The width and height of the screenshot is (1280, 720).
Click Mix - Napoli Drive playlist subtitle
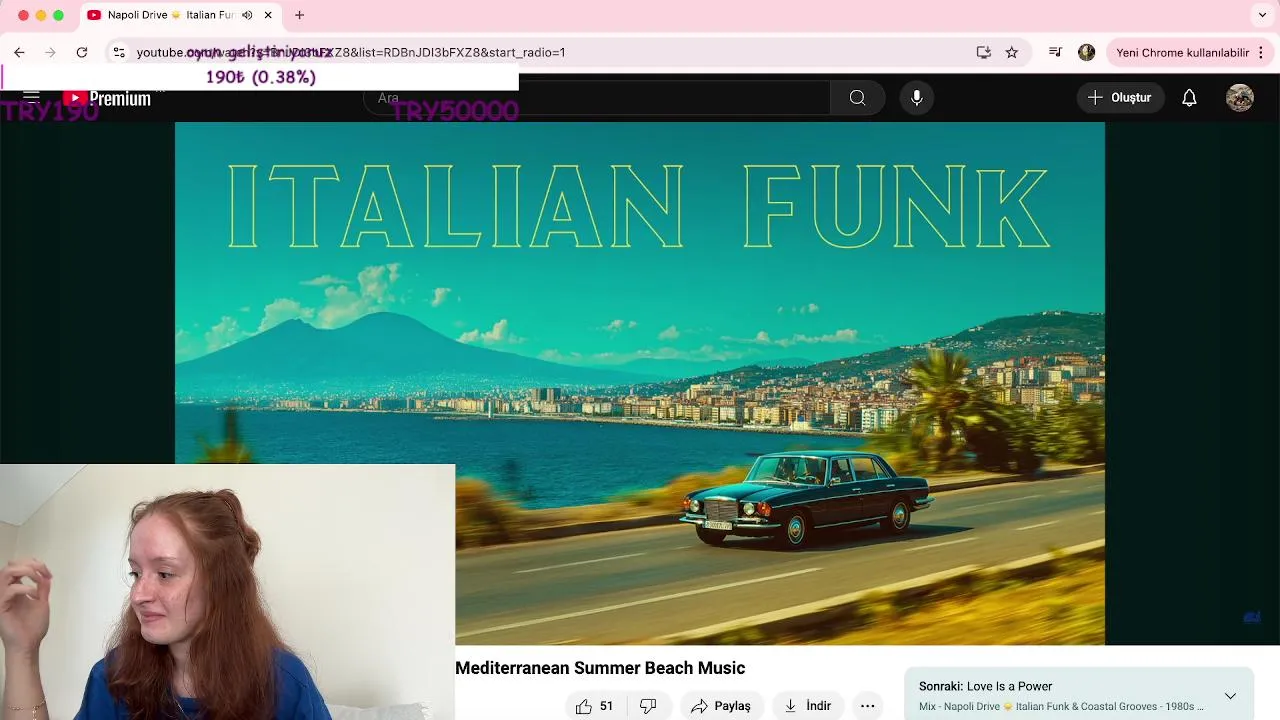click(1061, 707)
